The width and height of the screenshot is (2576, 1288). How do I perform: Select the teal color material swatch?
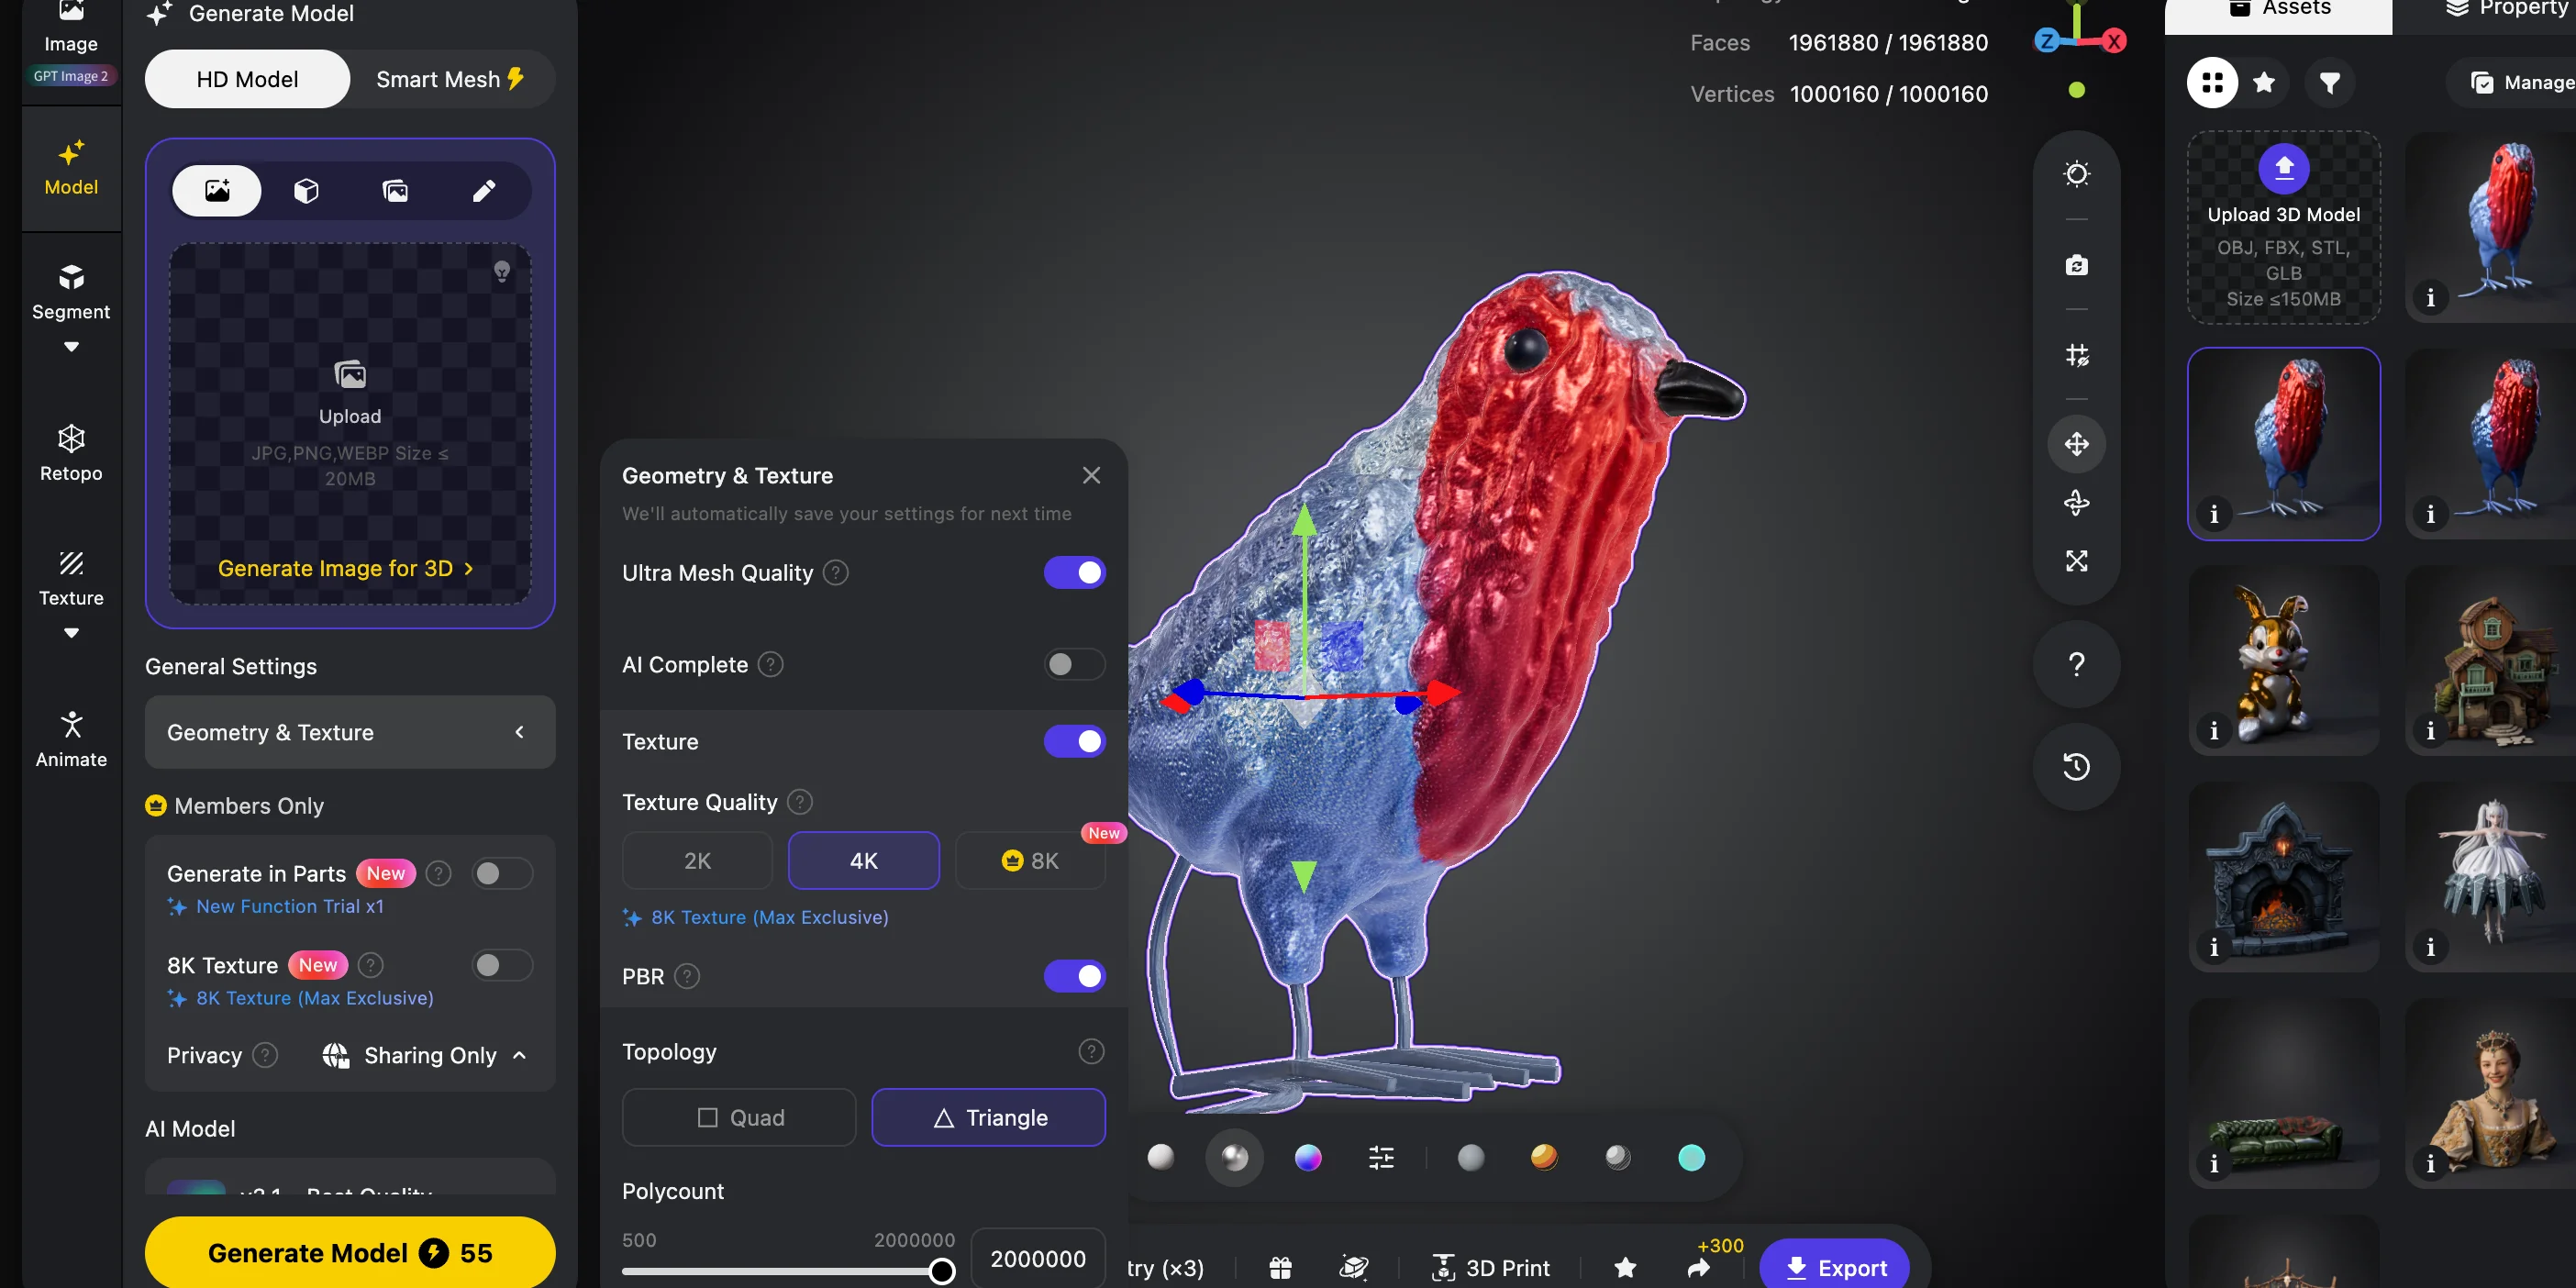(1691, 1158)
